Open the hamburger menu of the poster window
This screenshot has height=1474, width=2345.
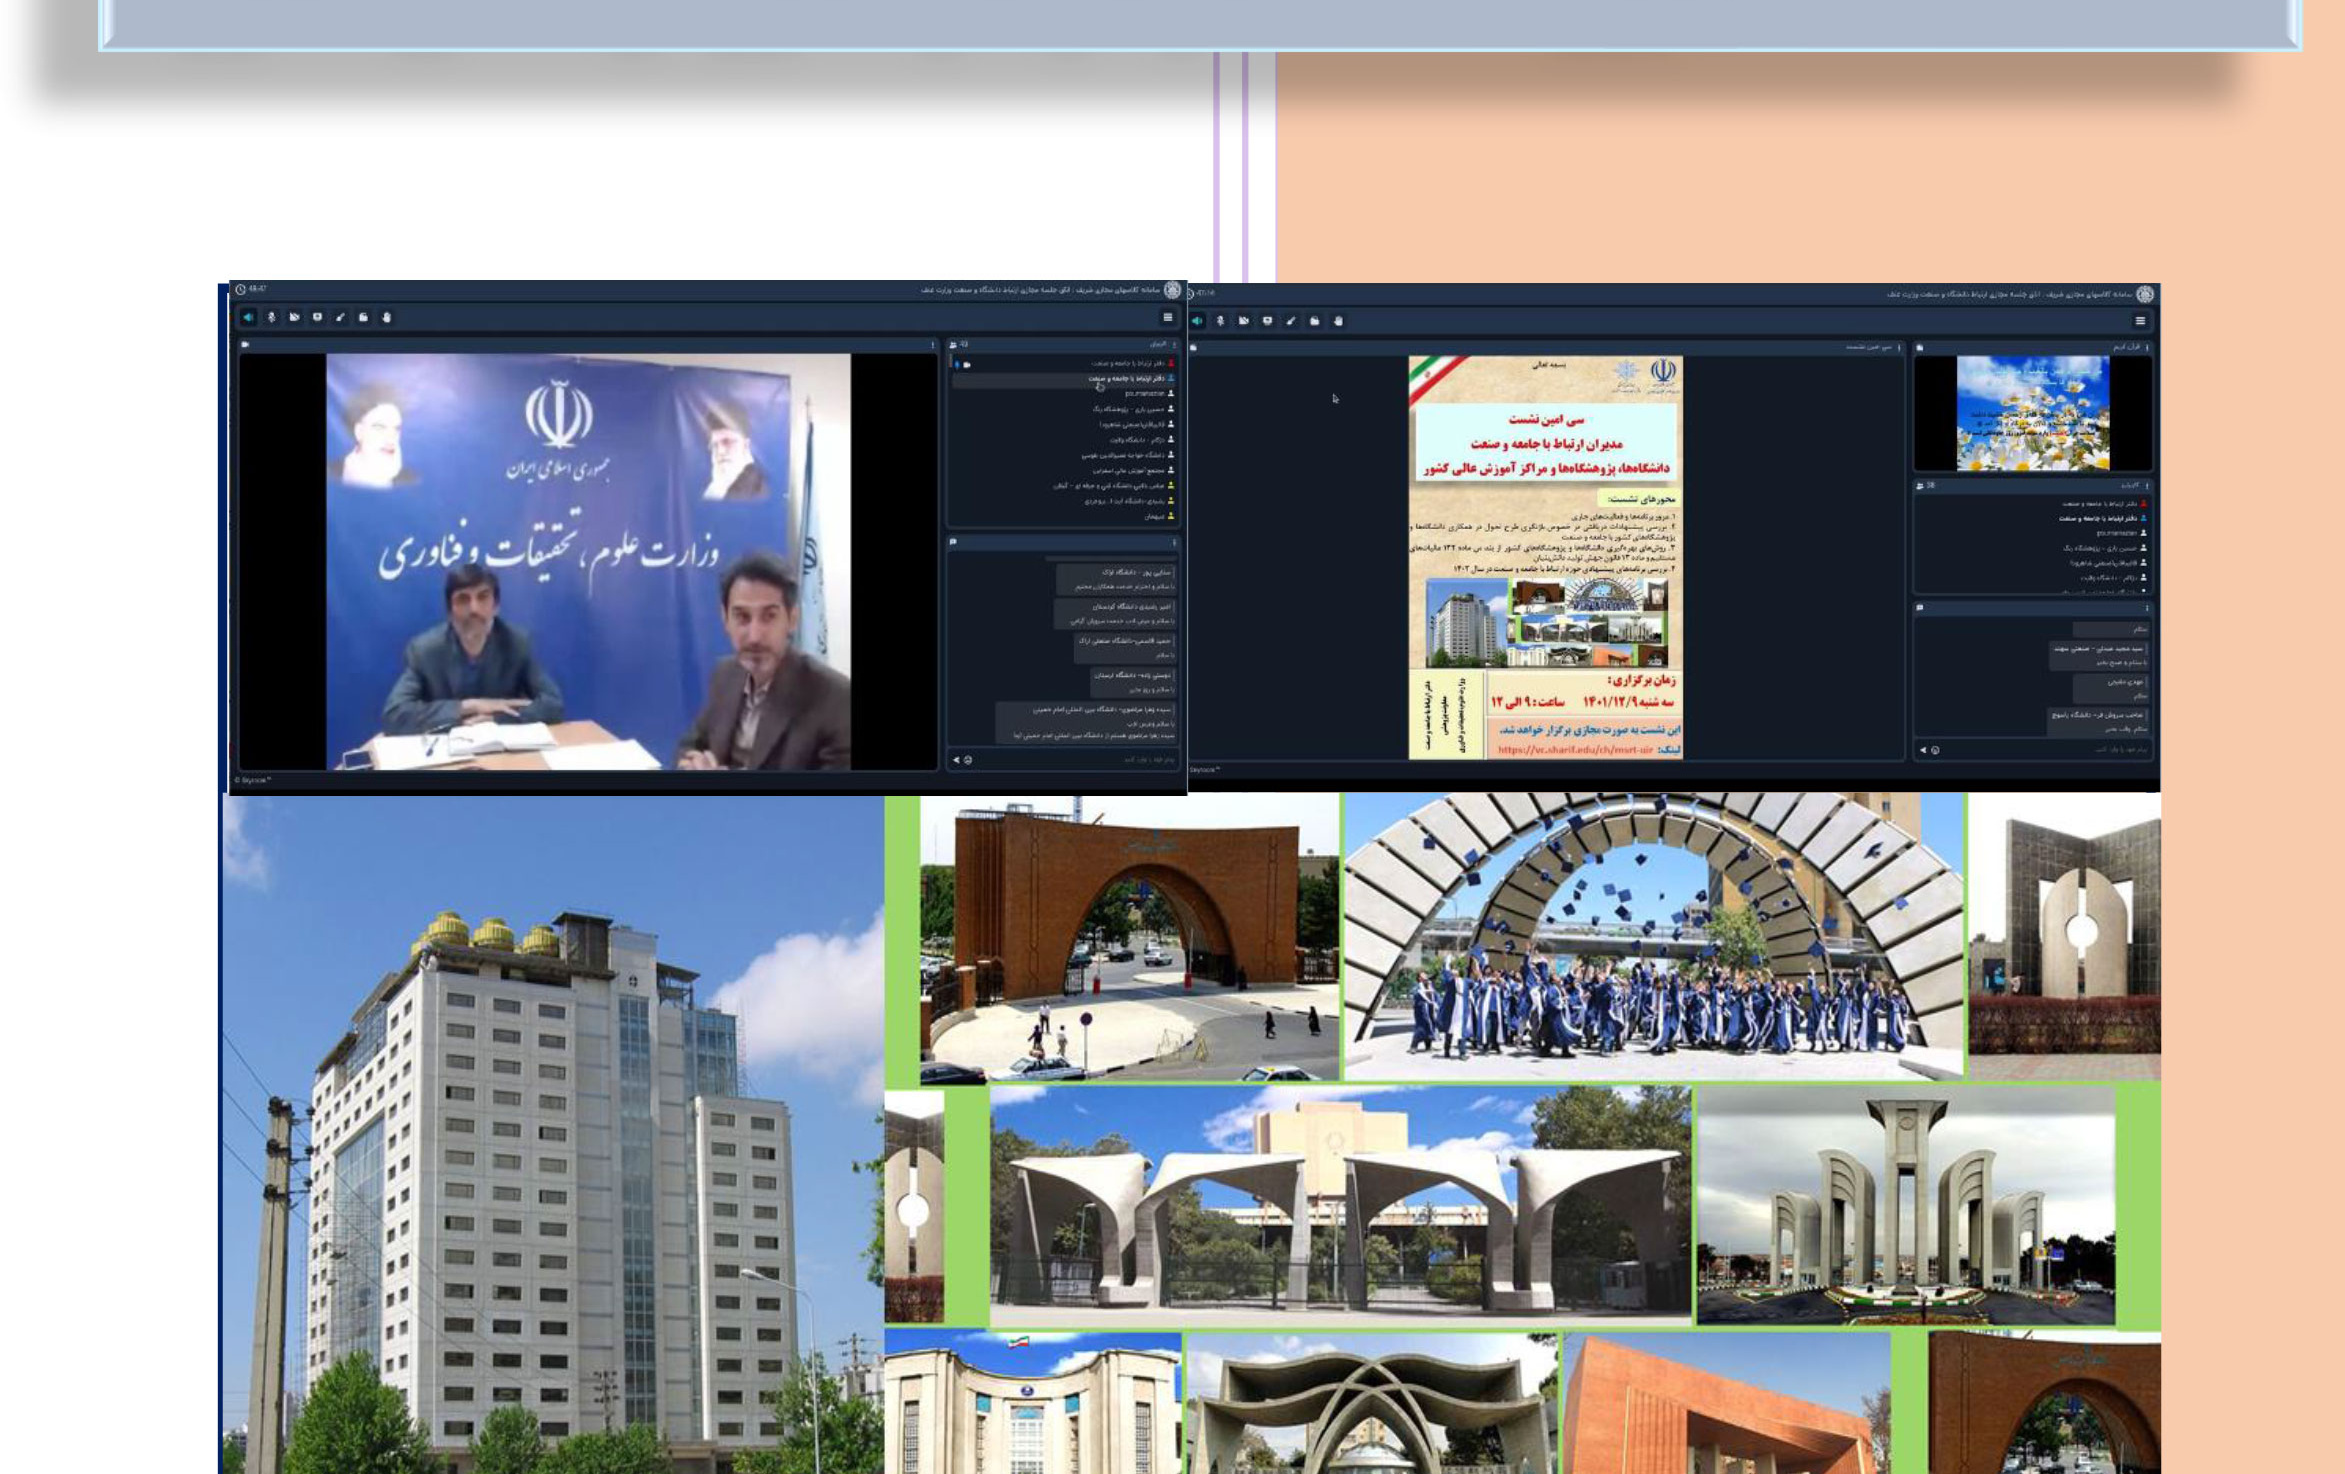pyautogui.click(x=2140, y=321)
